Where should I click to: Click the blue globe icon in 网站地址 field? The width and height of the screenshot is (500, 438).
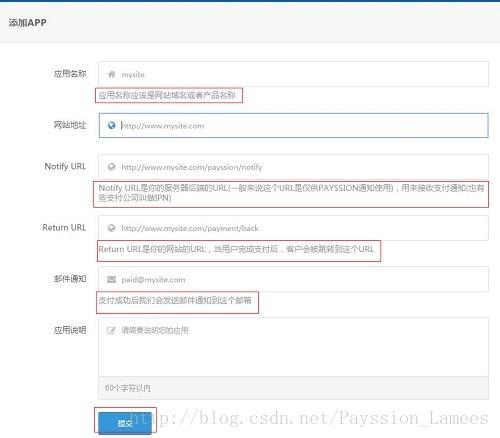(111, 125)
